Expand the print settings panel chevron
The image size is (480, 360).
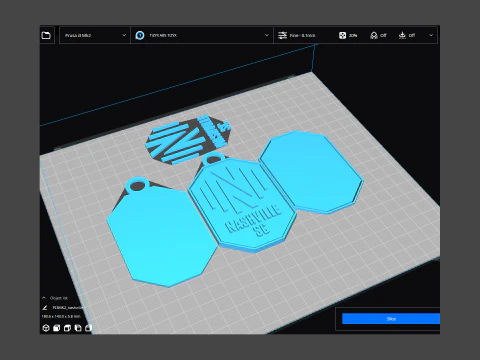coord(431,35)
